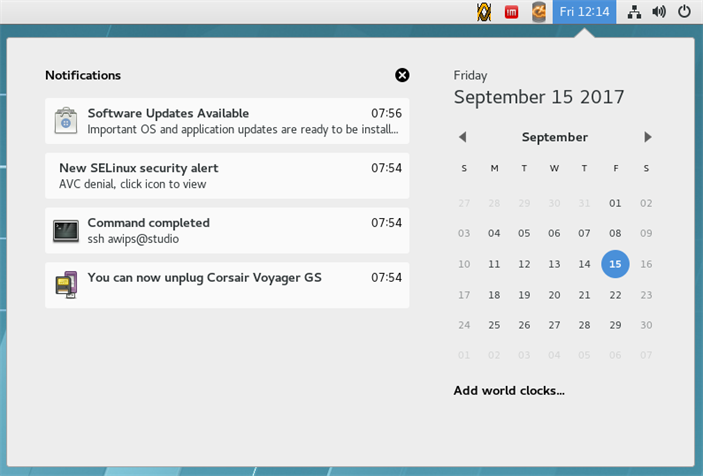Select September 19 in the calendar
703x476 pixels.
(524, 295)
